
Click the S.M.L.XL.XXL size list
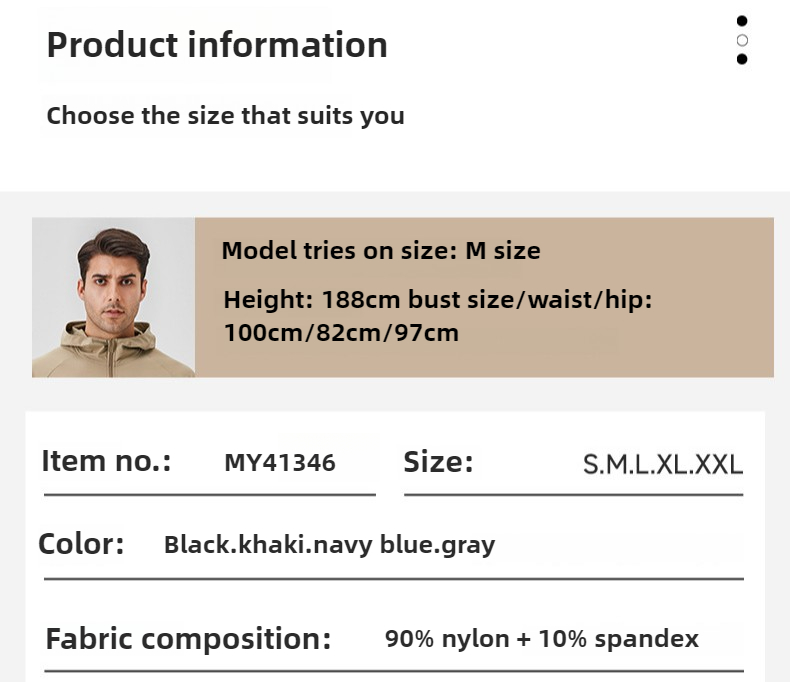pyautogui.click(x=663, y=465)
